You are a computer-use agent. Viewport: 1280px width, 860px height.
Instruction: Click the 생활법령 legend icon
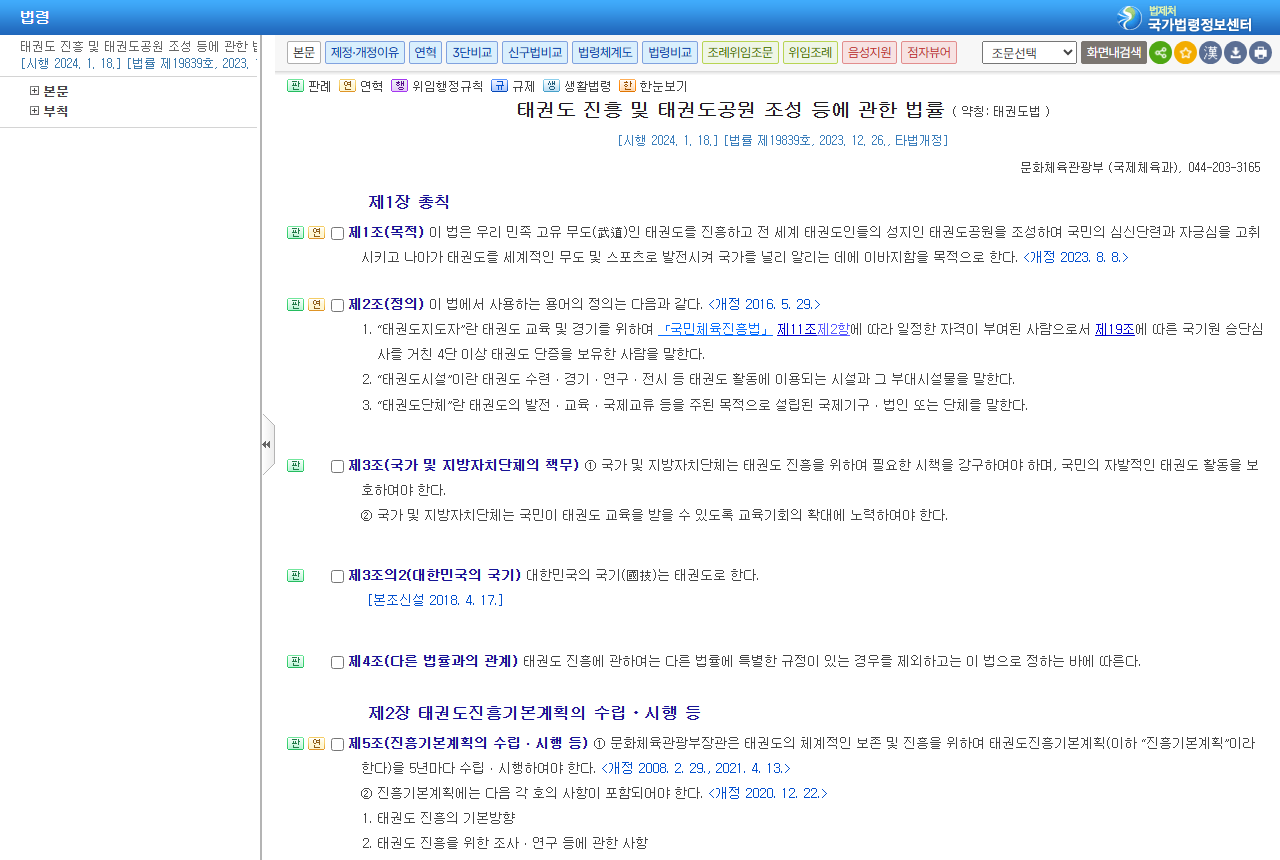coord(551,86)
